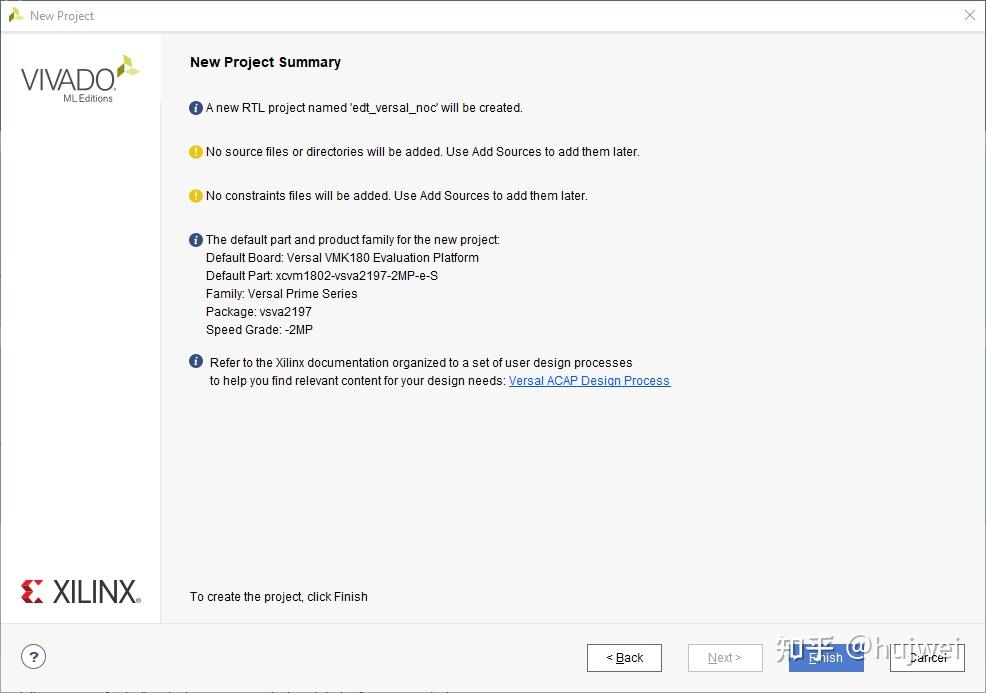Close the New Project dialog window

[969, 15]
